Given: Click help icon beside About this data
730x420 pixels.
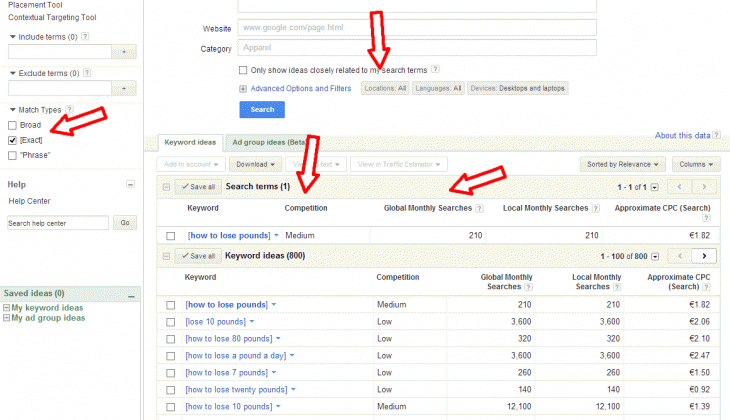Looking at the screenshot, I should point(718,136).
